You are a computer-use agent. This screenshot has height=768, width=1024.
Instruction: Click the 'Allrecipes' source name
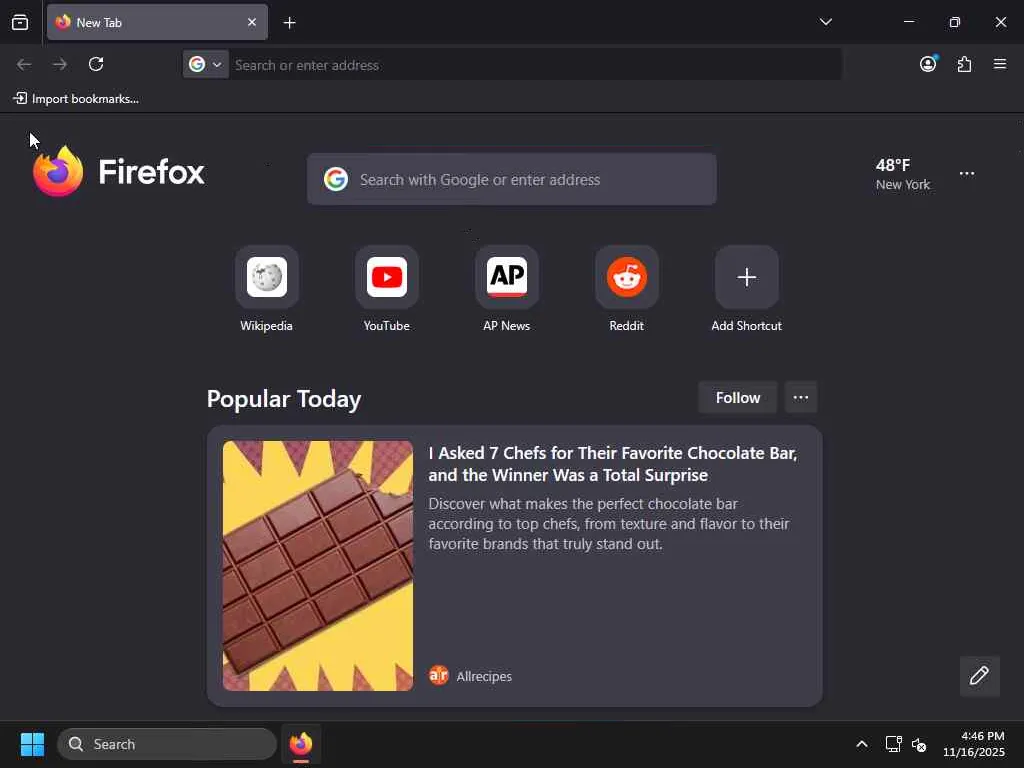click(x=484, y=676)
